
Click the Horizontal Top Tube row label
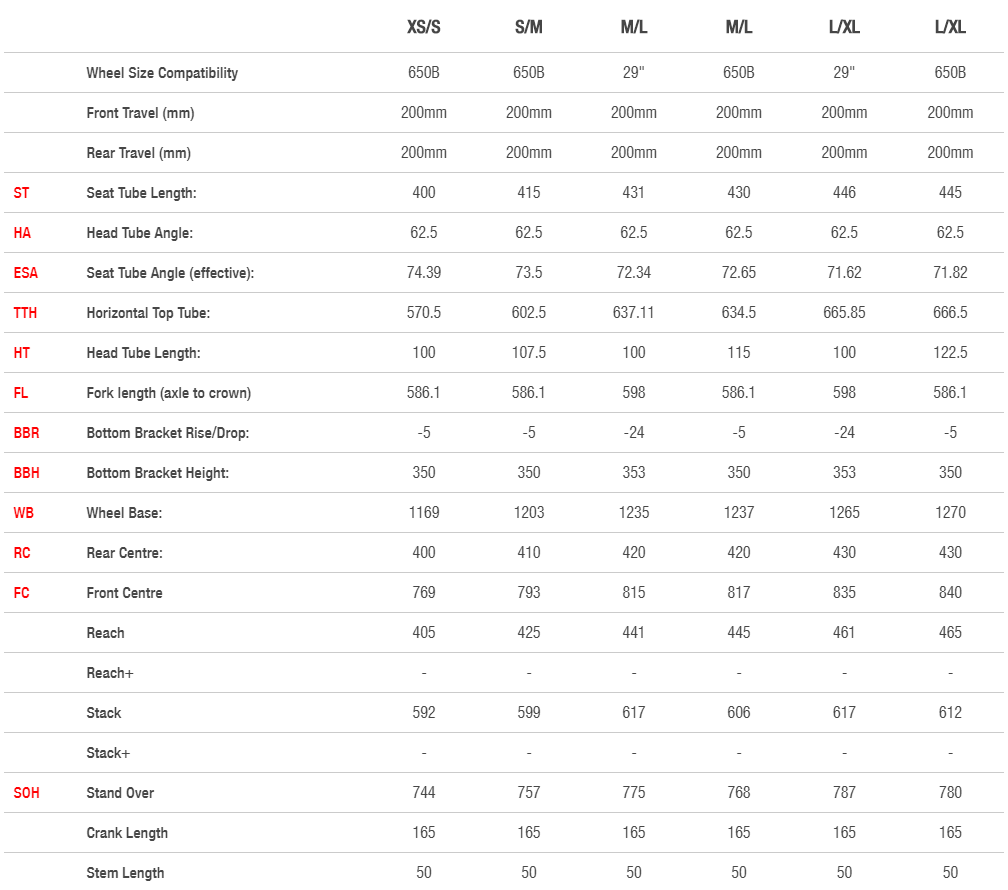(x=148, y=313)
